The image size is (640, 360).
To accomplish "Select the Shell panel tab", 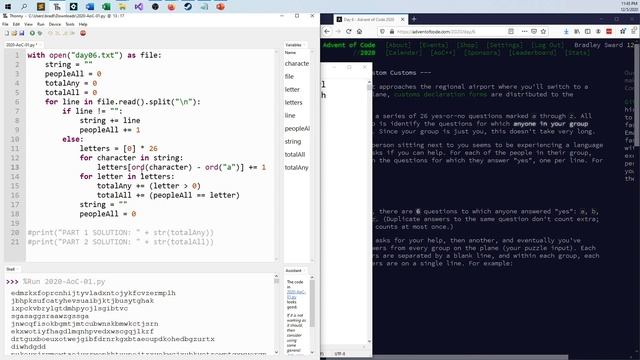I will click(x=11, y=269).
